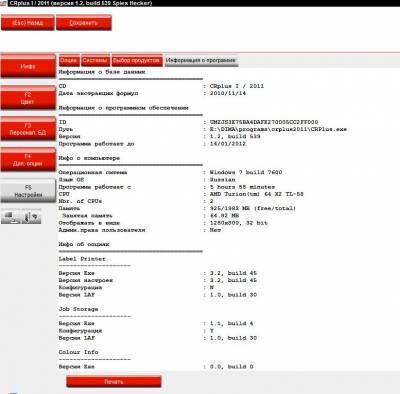
Task: Click the Colour Info subsection title
Action: click(78, 352)
